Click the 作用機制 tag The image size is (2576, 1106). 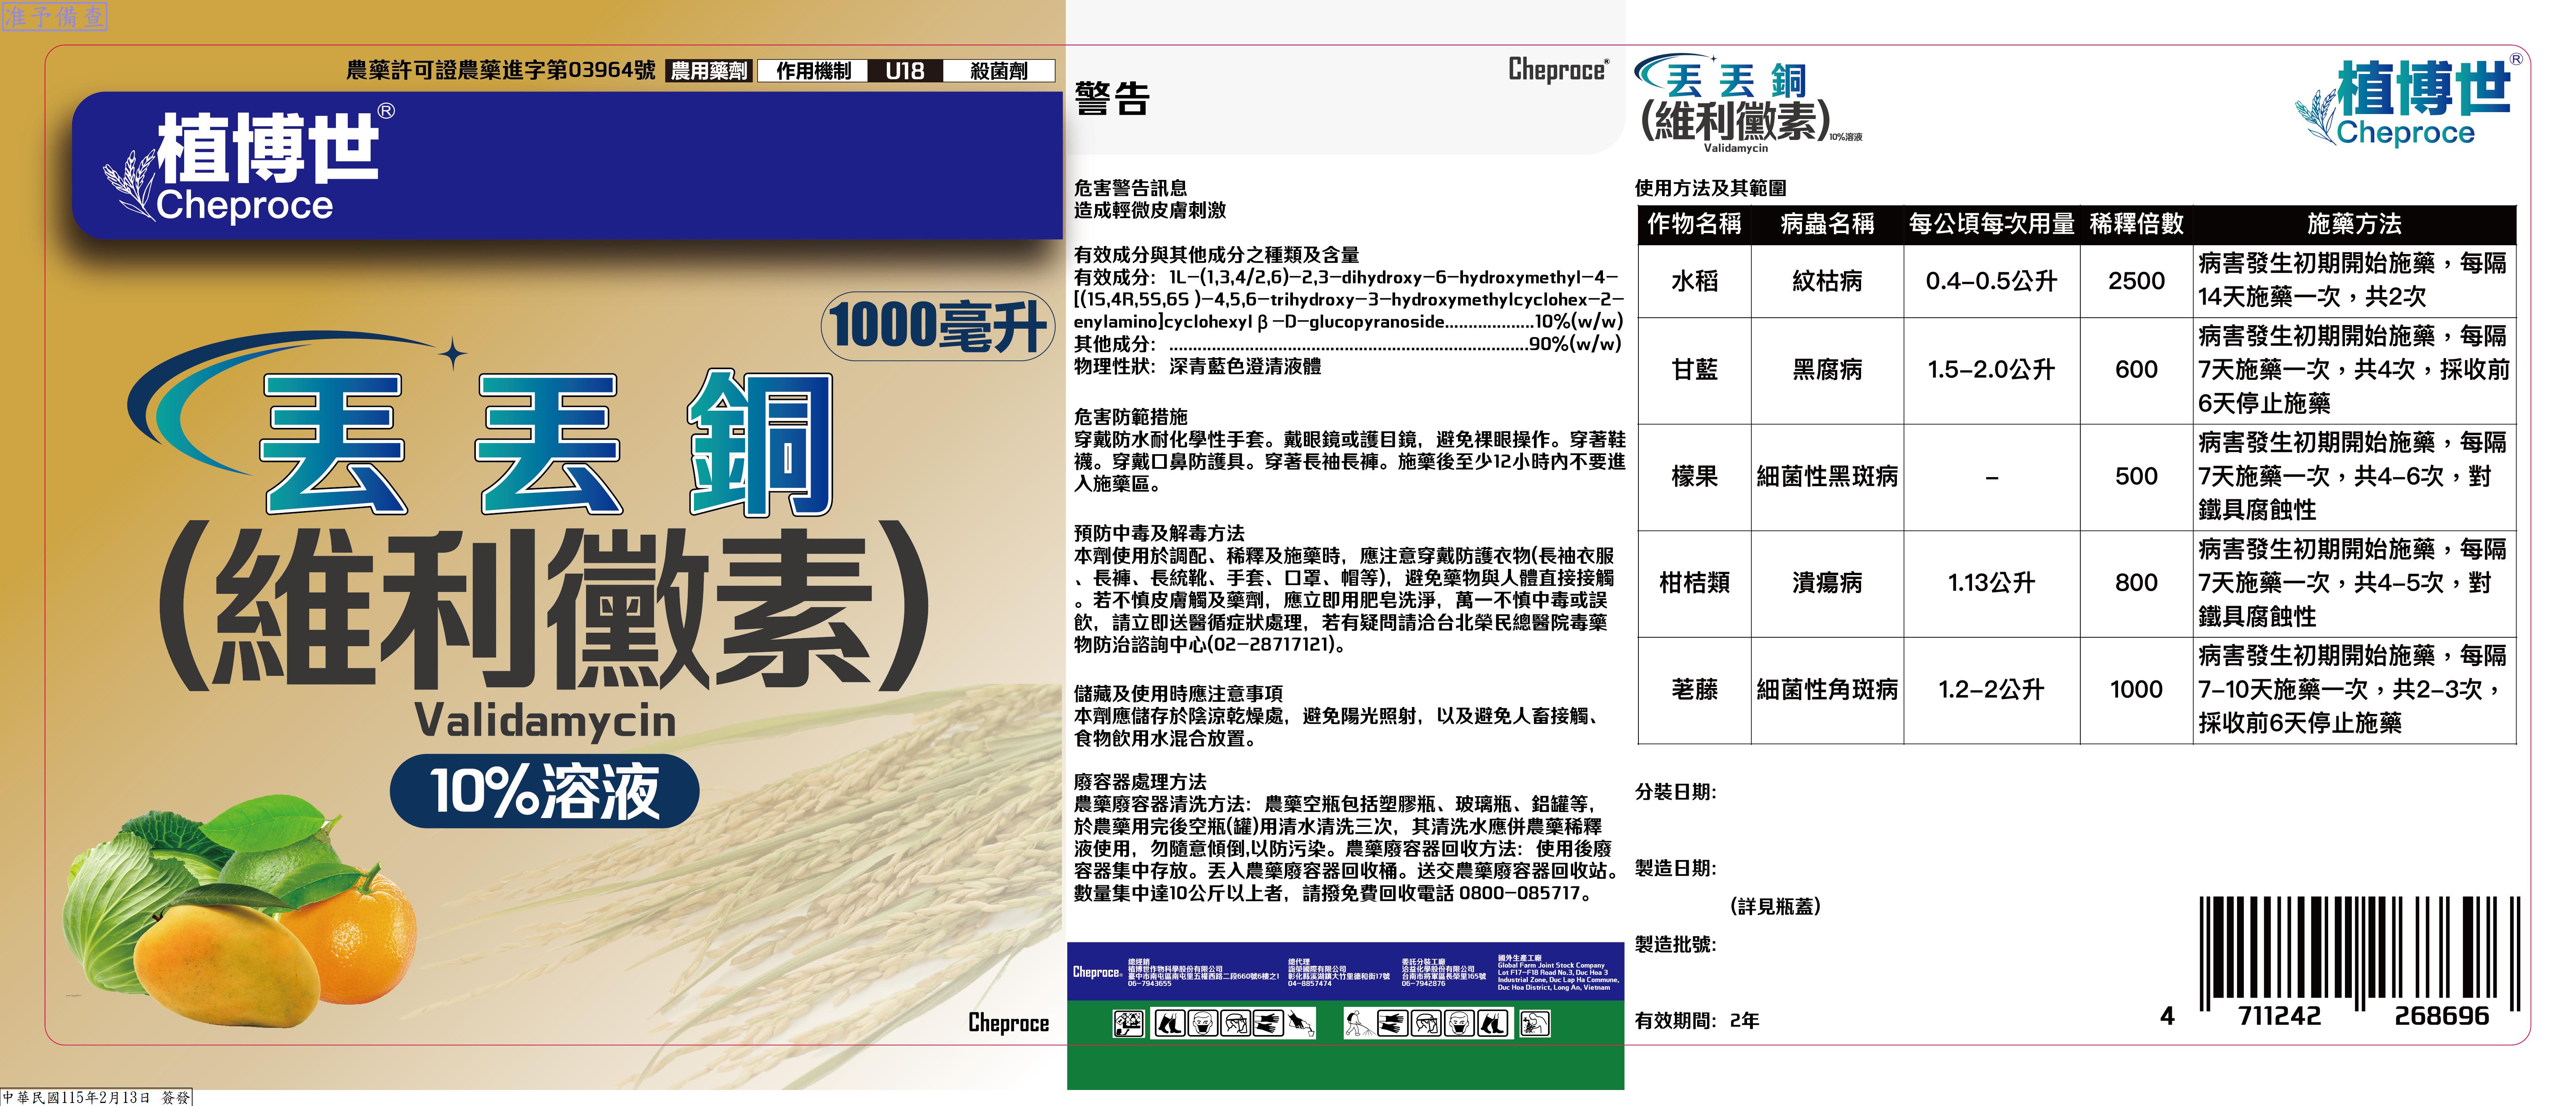tap(813, 70)
